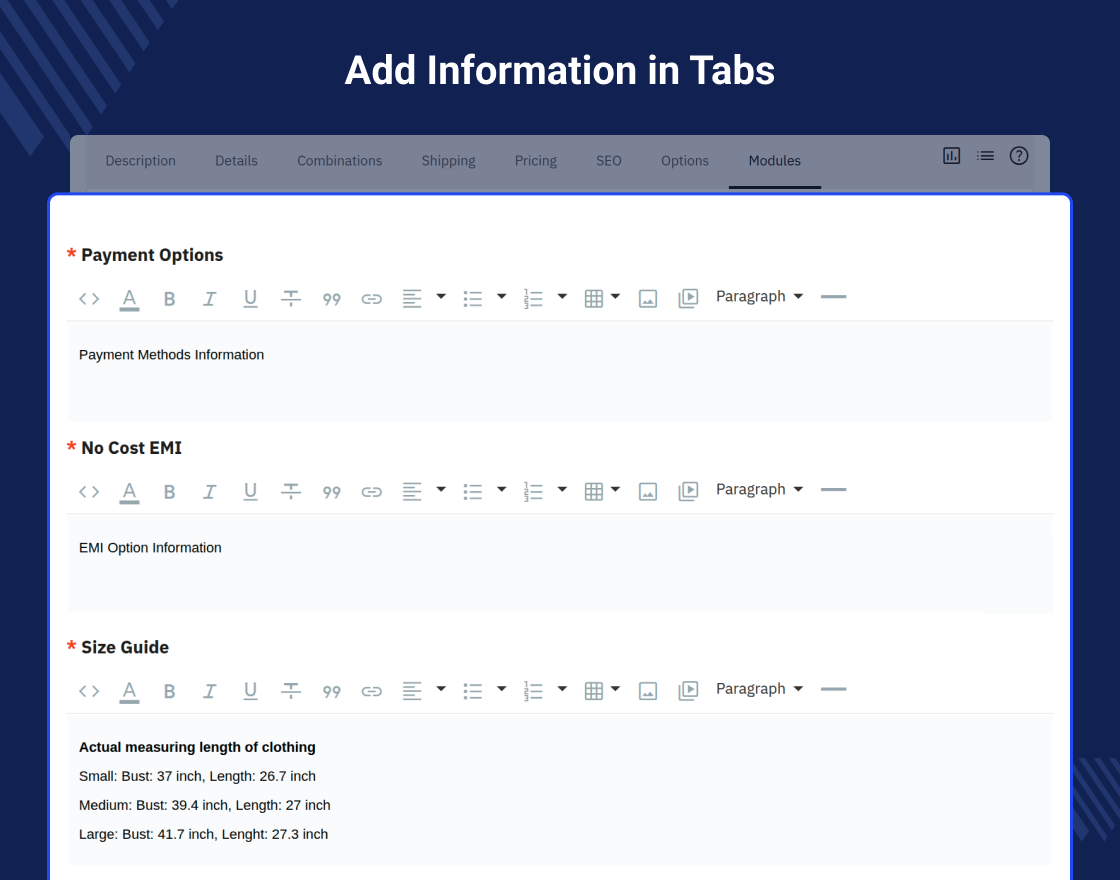Insert link in Payment Options editor
Image resolution: width=1120 pixels, height=880 pixels.
(371, 299)
